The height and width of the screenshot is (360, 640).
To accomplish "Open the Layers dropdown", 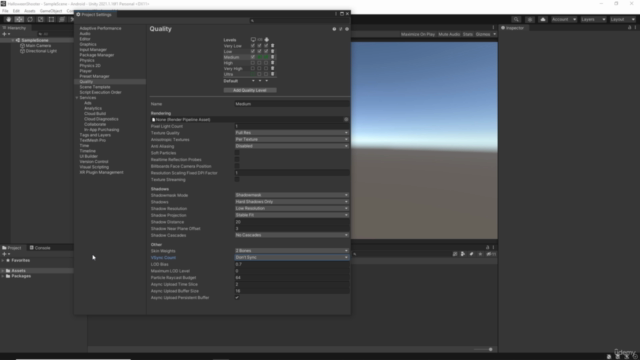I will 593,19.
